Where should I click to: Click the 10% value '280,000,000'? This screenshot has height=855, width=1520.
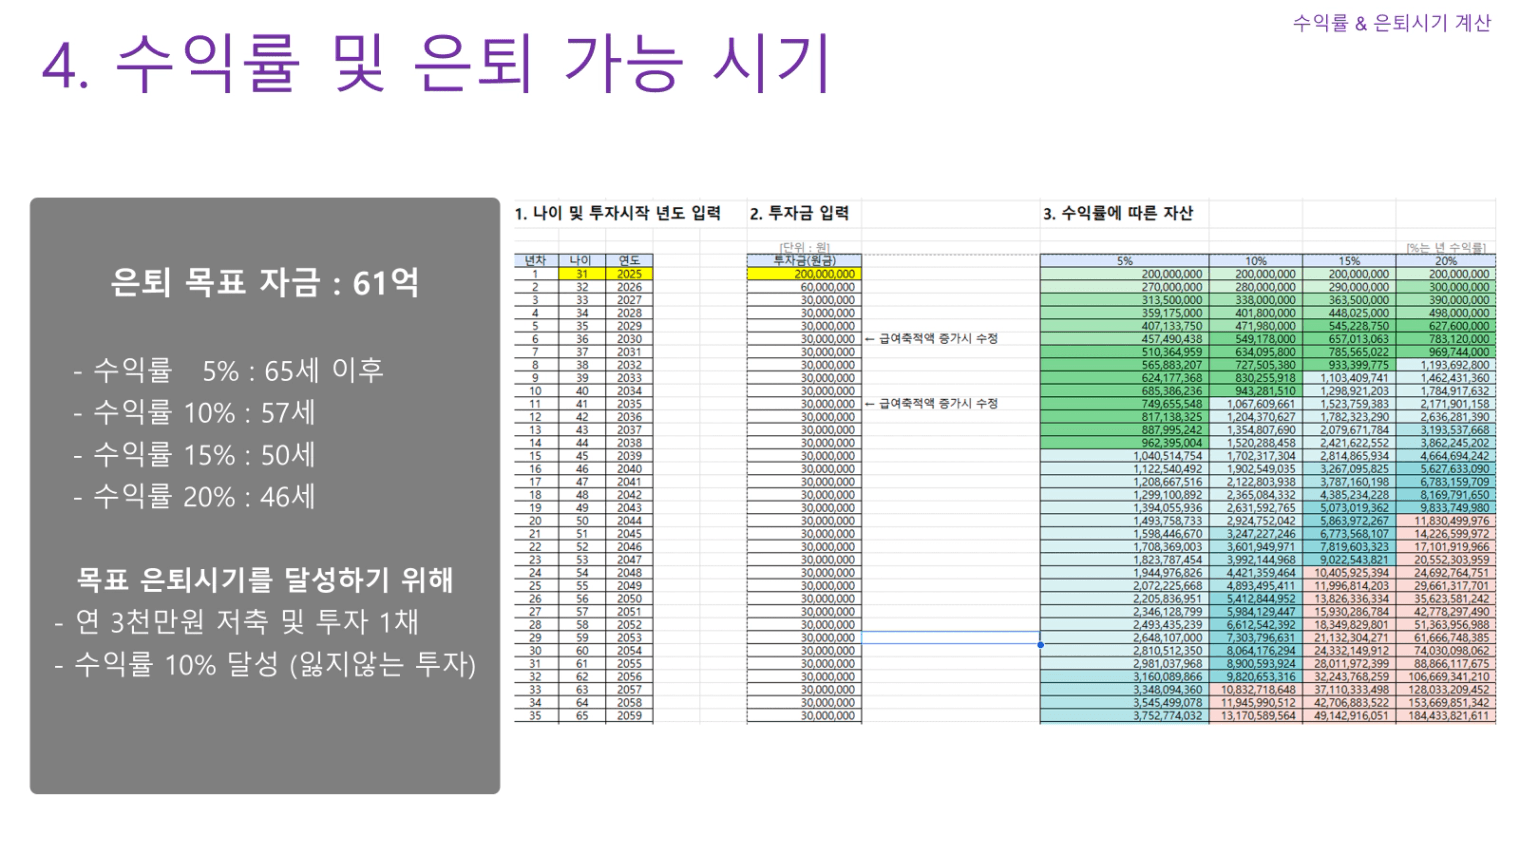tap(1255, 287)
